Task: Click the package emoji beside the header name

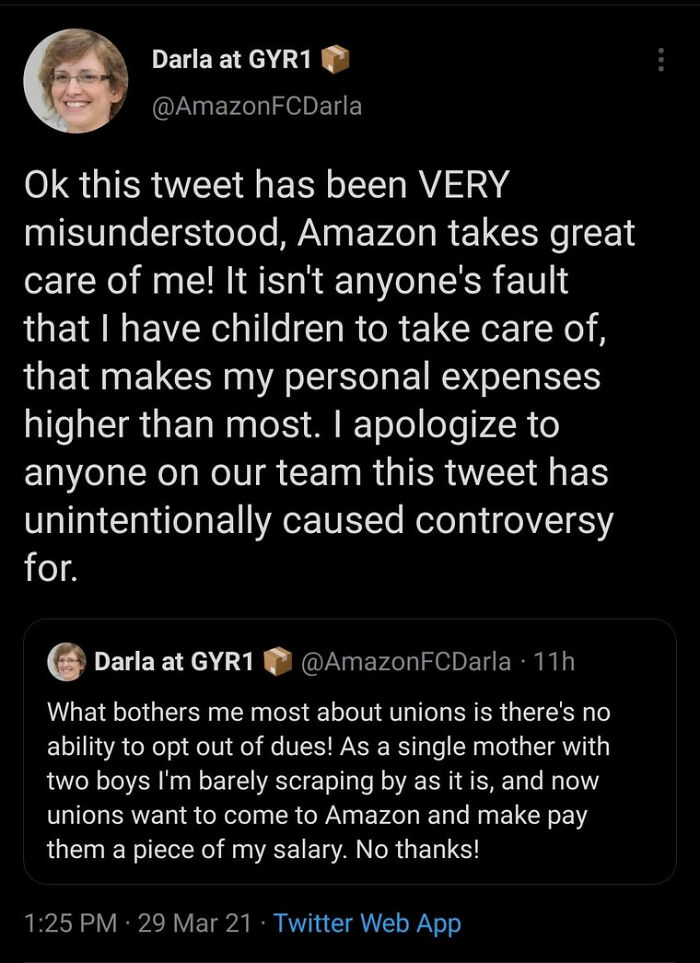Action: [335, 61]
